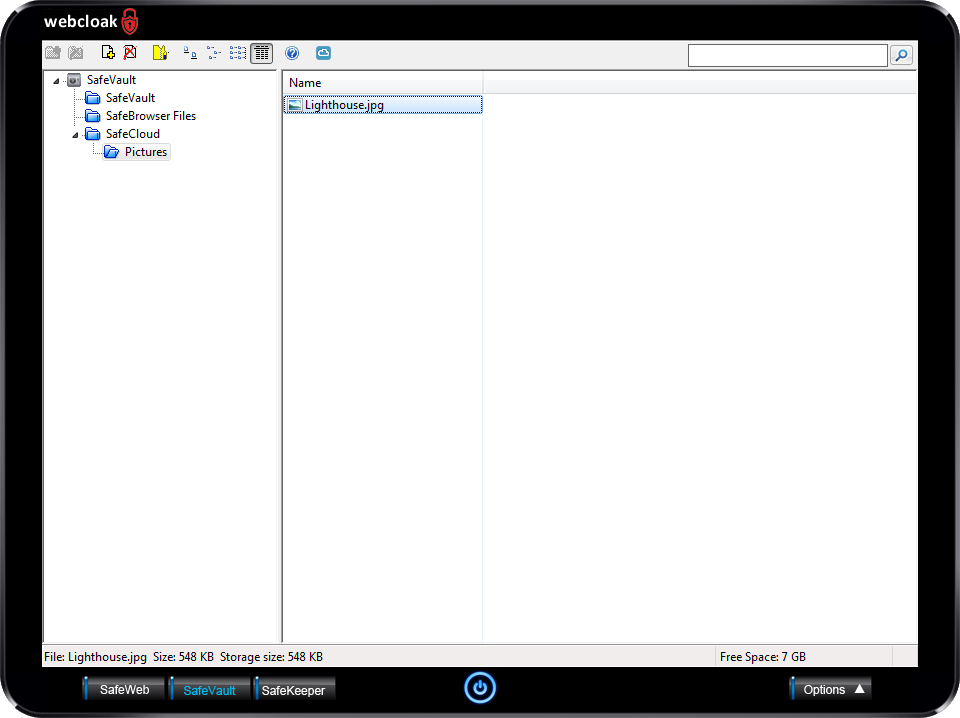Switch to list view mode
The height and width of the screenshot is (718, 960).
point(237,53)
